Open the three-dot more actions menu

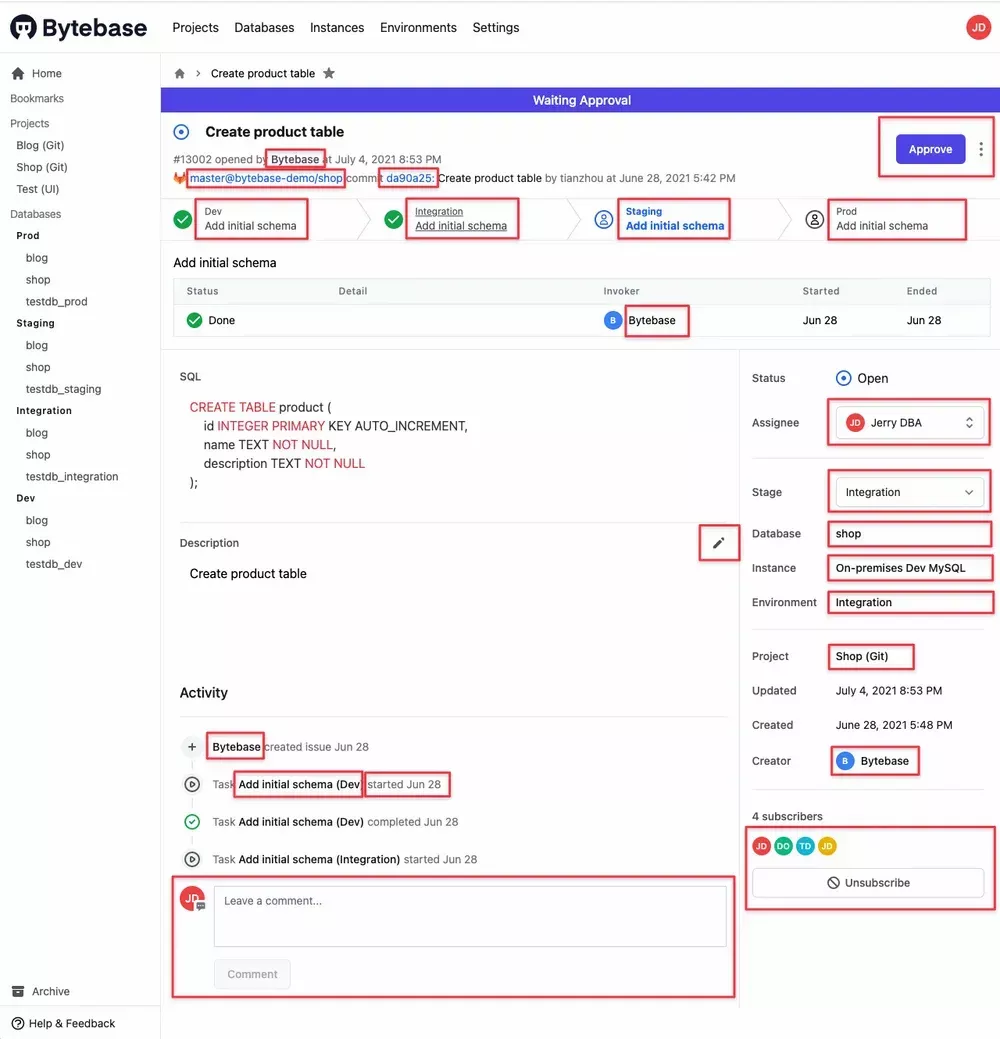(x=981, y=149)
